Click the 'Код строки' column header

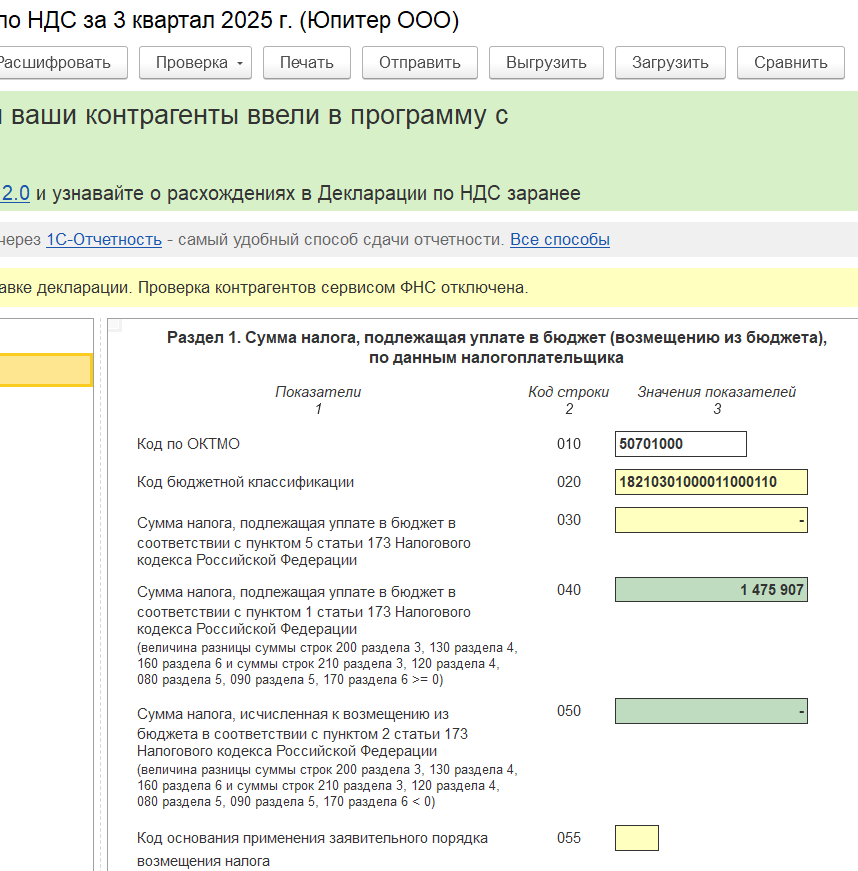(569, 392)
